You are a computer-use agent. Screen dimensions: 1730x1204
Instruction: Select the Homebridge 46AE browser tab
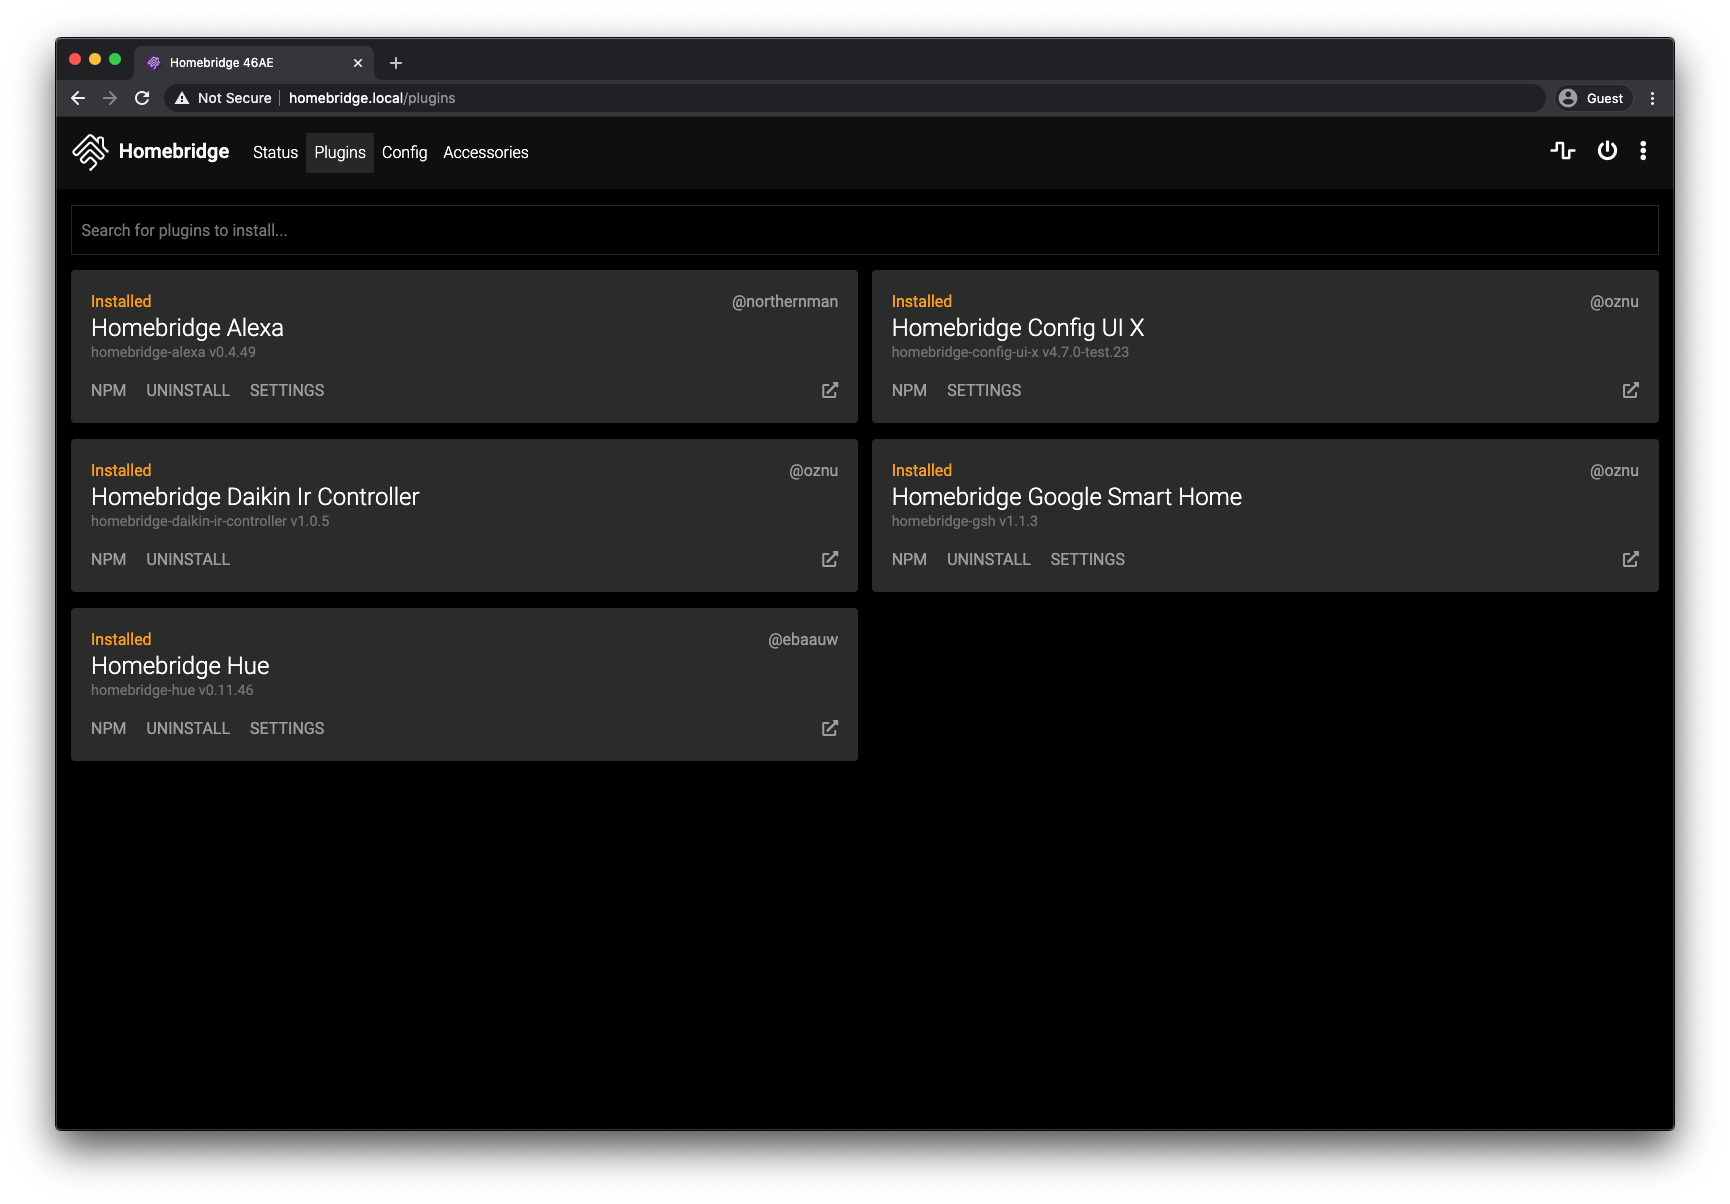point(254,63)
